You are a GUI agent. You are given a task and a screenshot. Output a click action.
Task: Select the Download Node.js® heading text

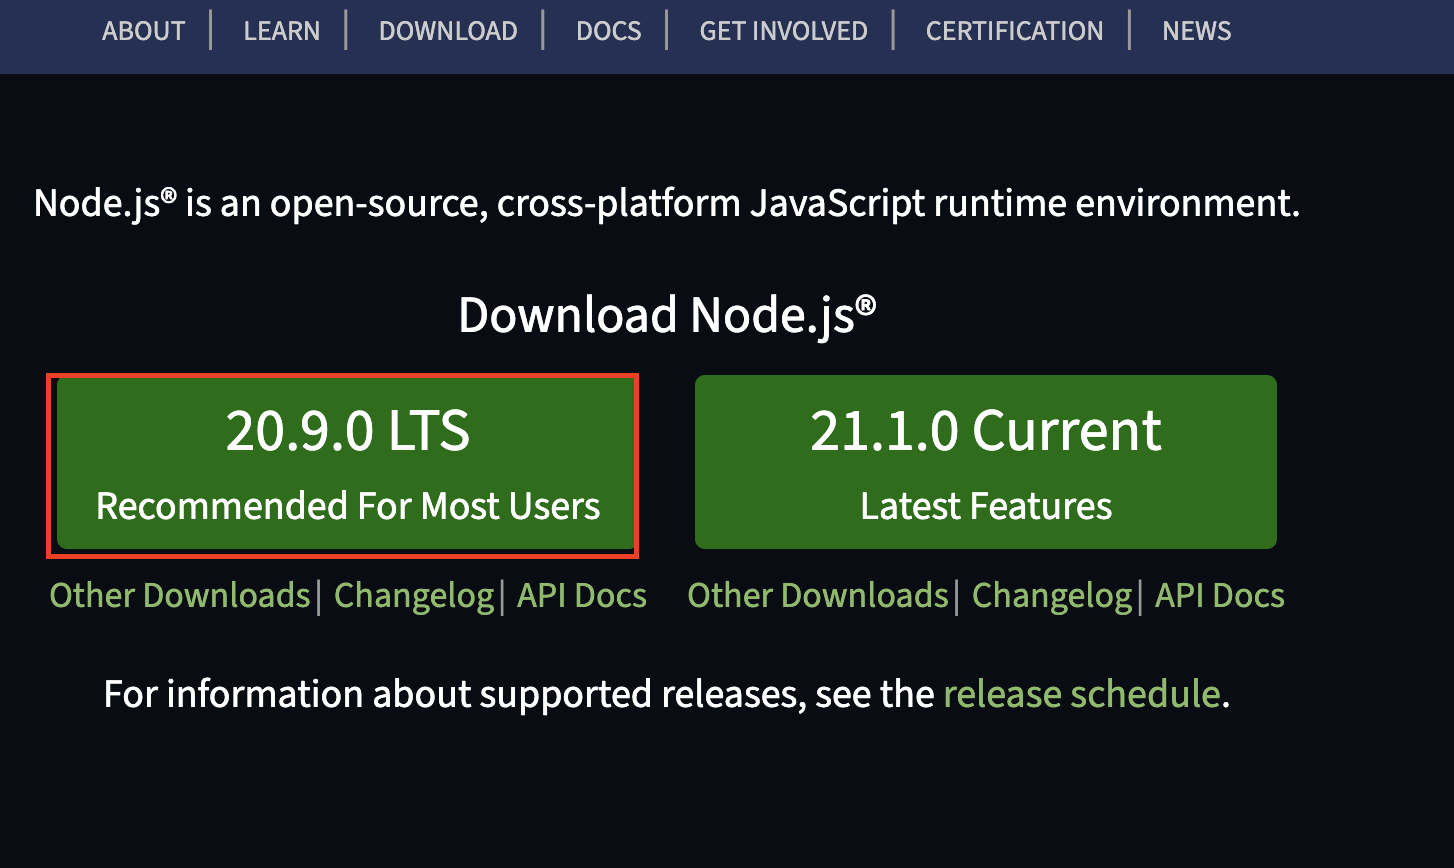667,315
